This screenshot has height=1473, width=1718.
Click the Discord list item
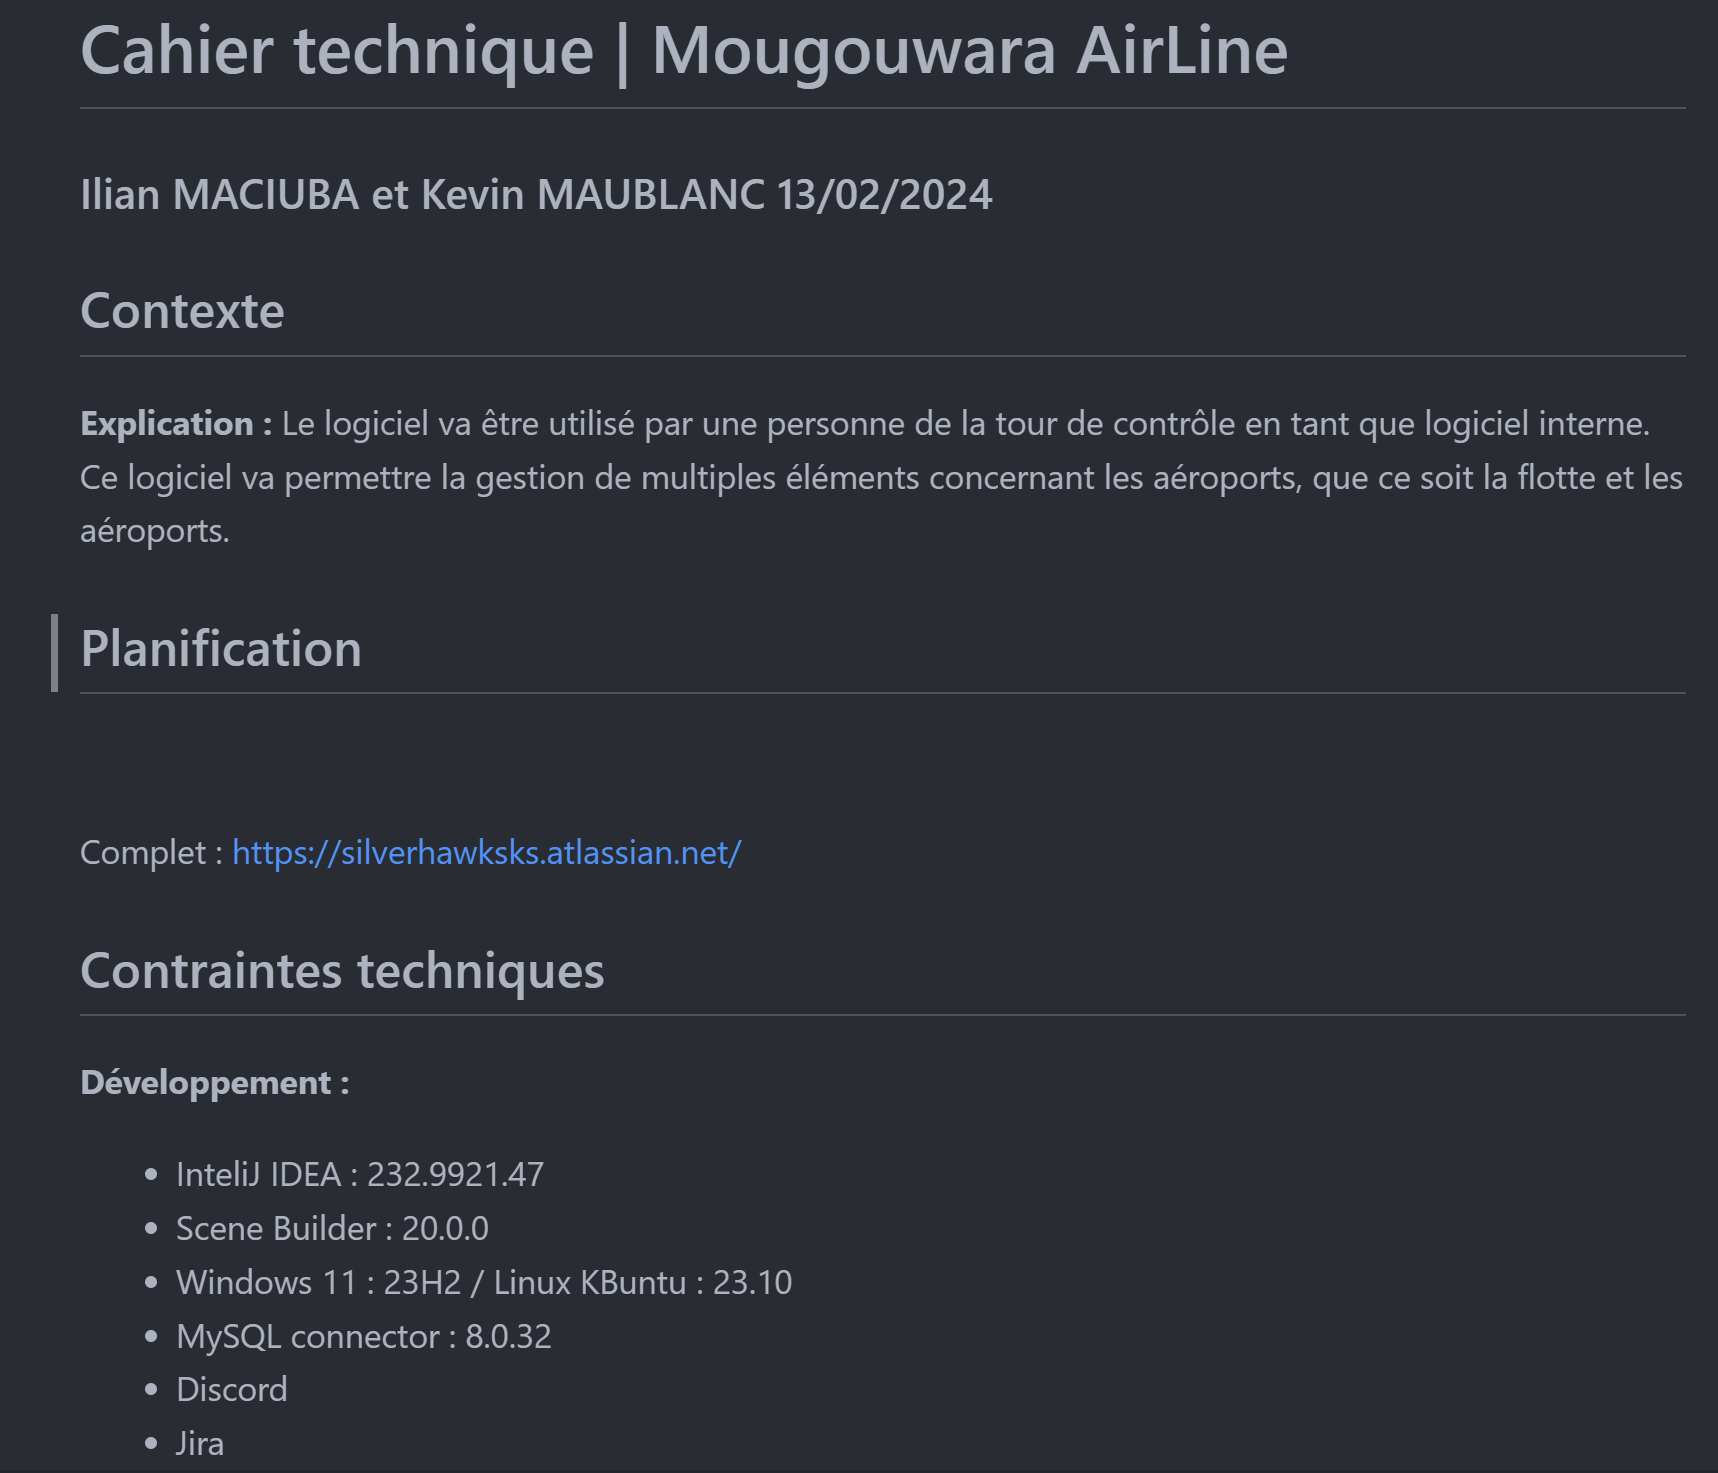(231, 1390)
